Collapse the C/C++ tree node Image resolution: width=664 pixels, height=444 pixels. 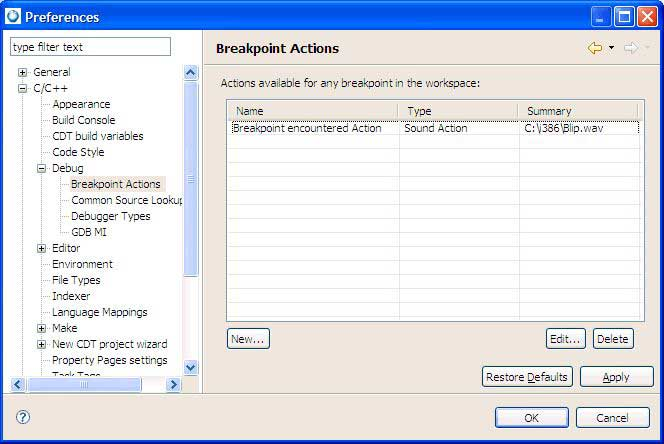[23, 88]
